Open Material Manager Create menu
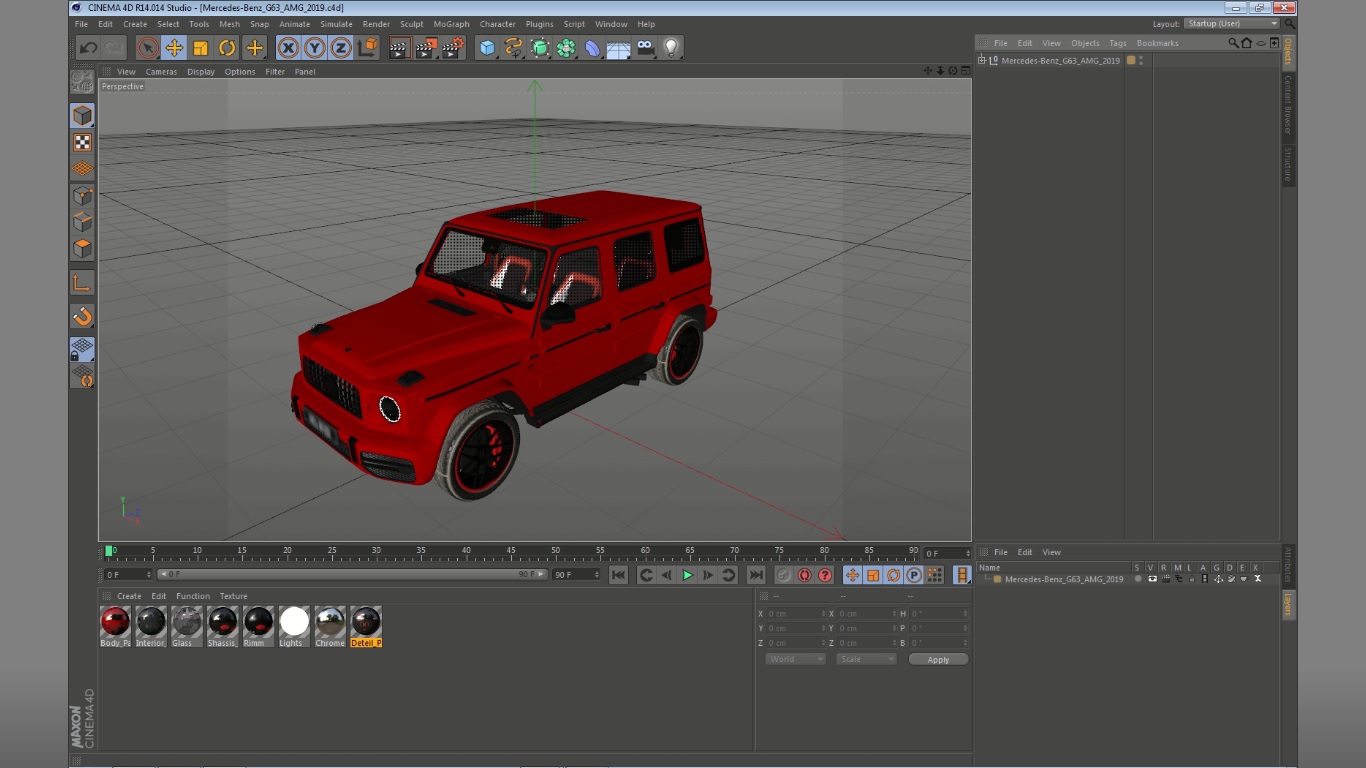This screenshot has height=768, width=1366. coord(129,596)
